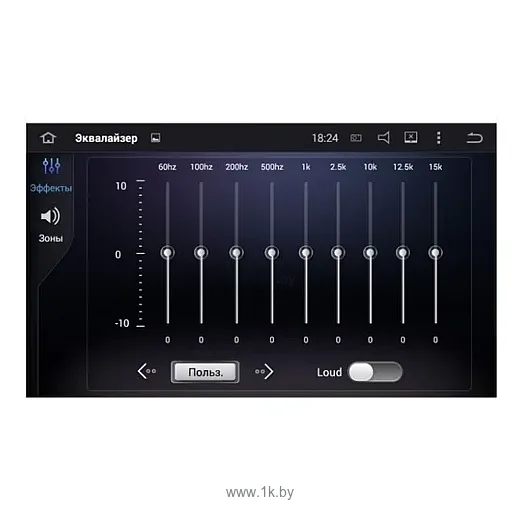Open the Эффекты equalizer sliders icon

51,166
